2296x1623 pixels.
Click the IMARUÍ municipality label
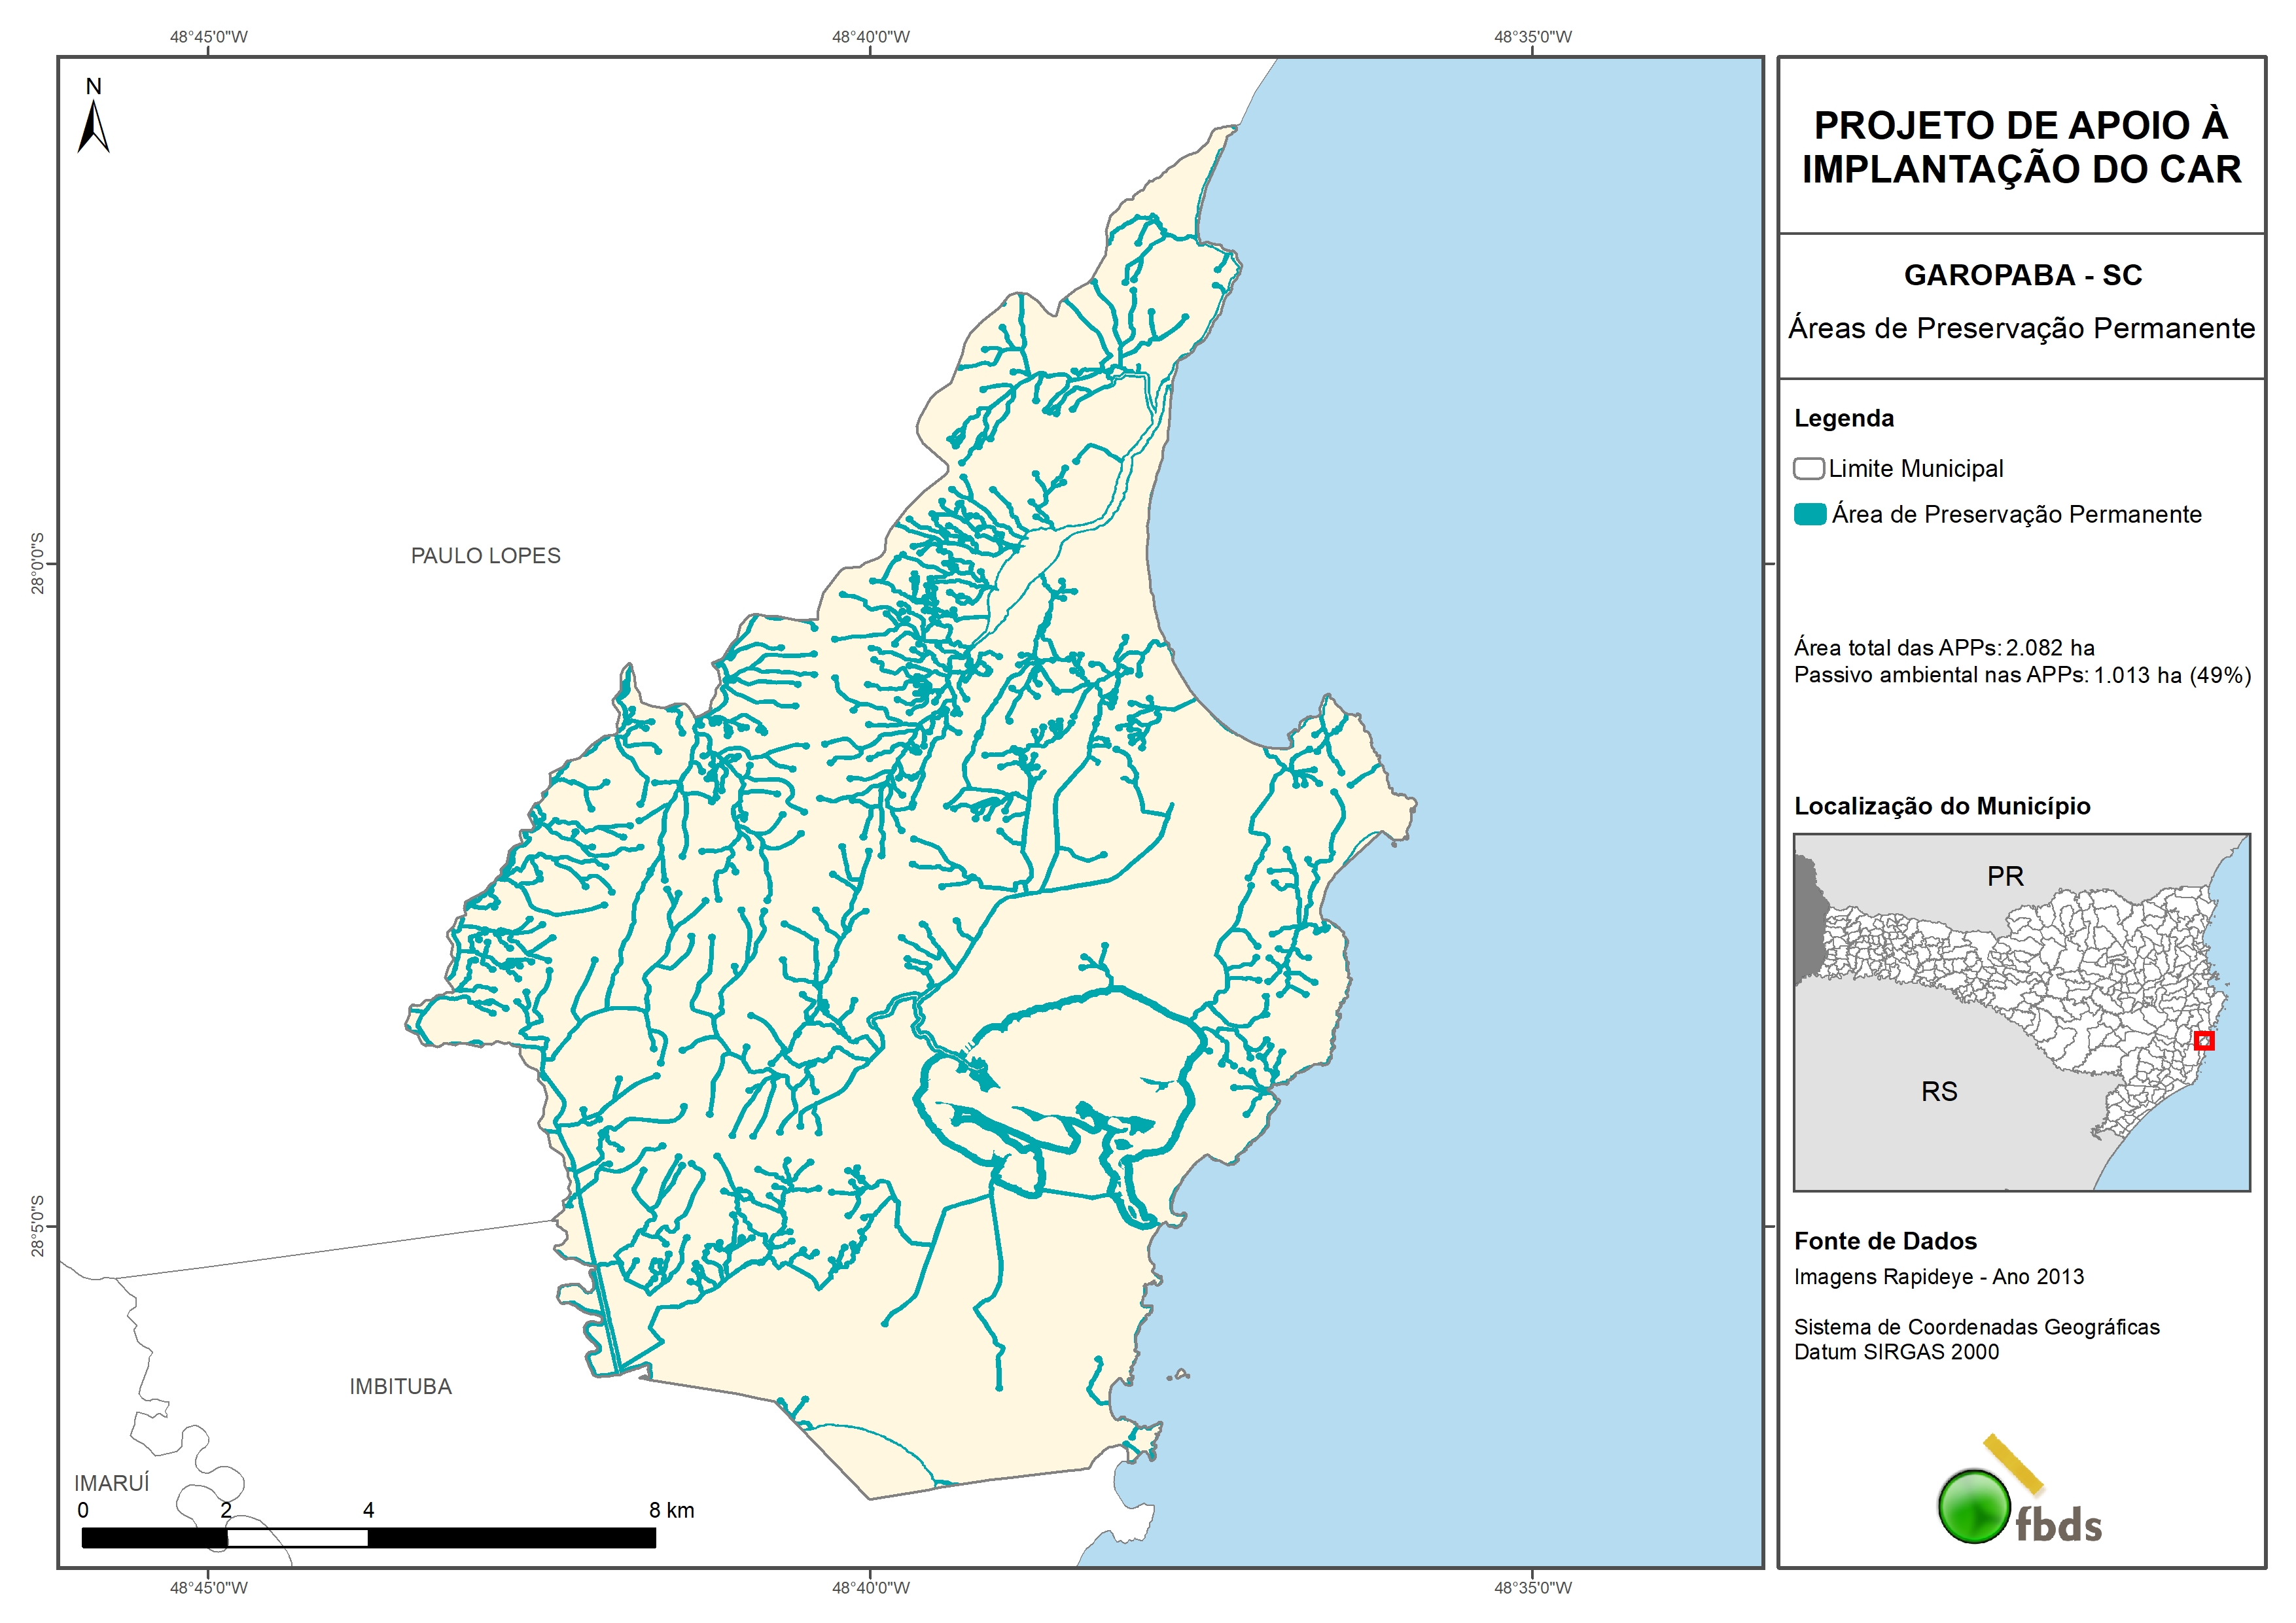pyautogui.click(x=111, y=1483)
